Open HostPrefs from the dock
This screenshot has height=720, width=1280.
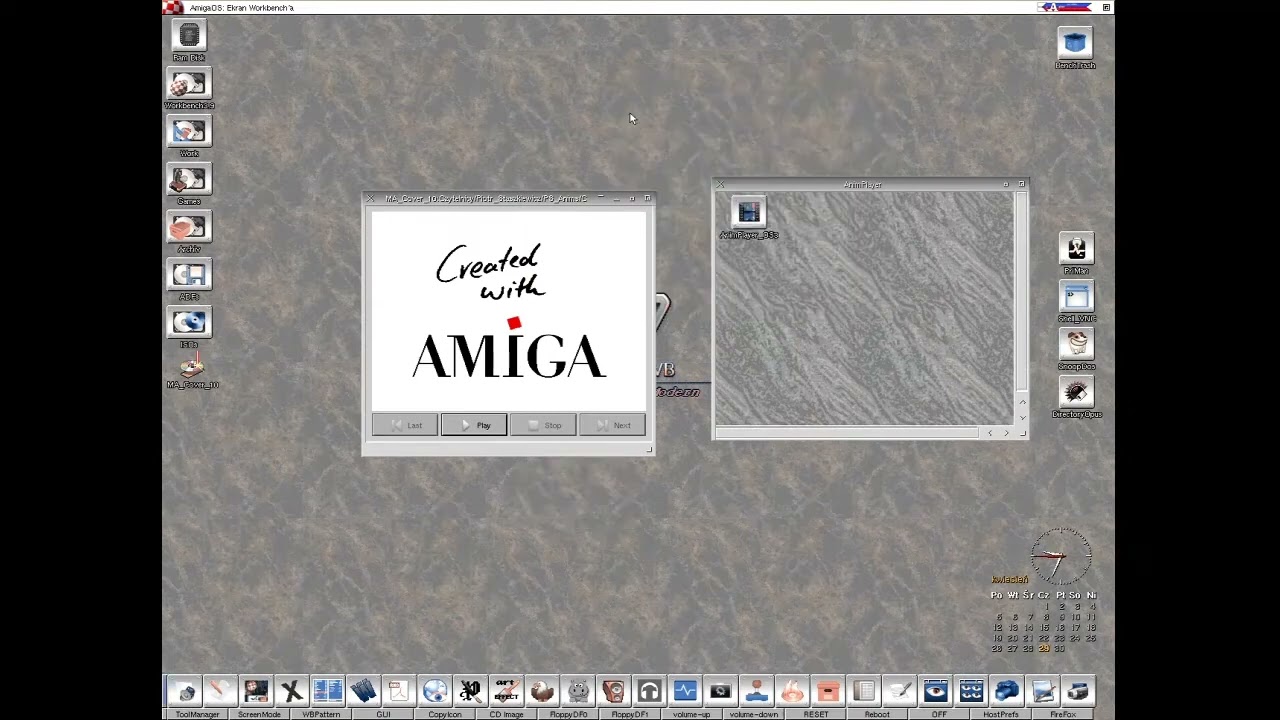pyautogui.click(x=1001, y=714)
